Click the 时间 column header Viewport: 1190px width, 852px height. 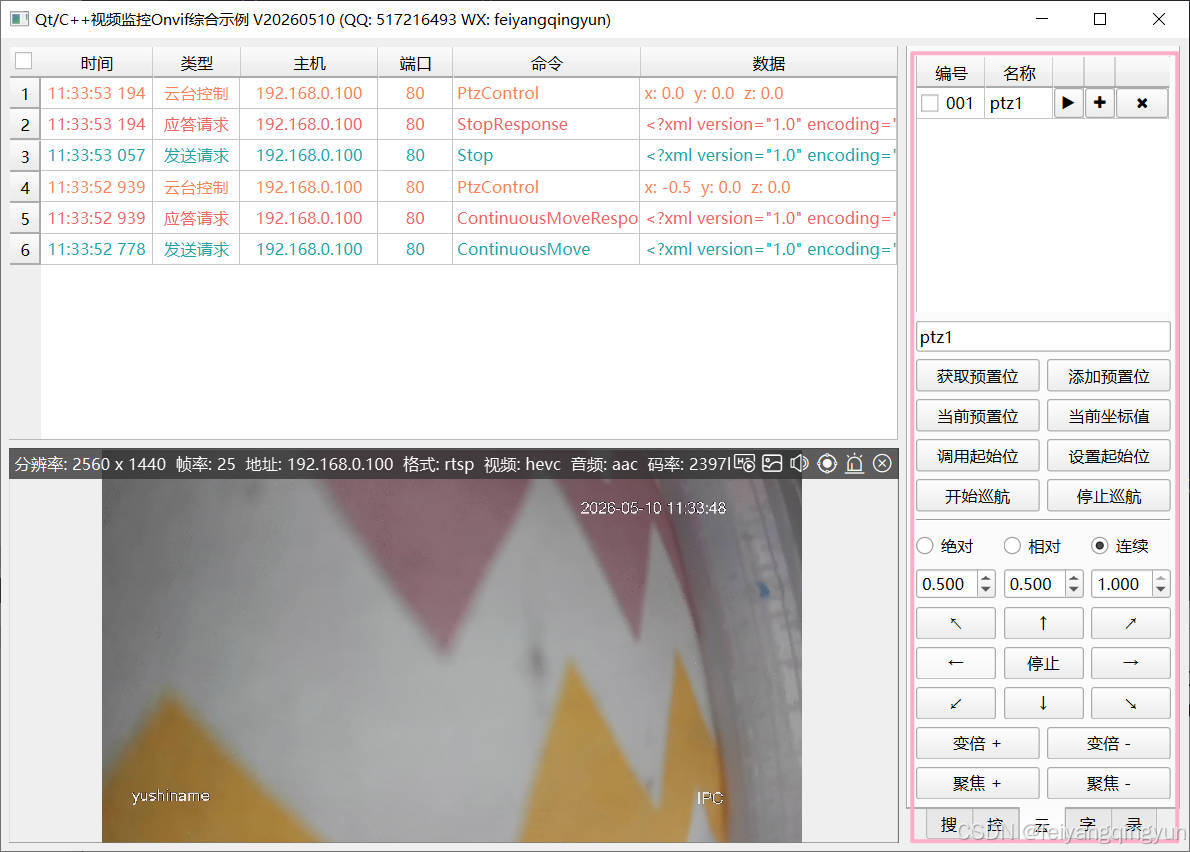pos(96,63)
